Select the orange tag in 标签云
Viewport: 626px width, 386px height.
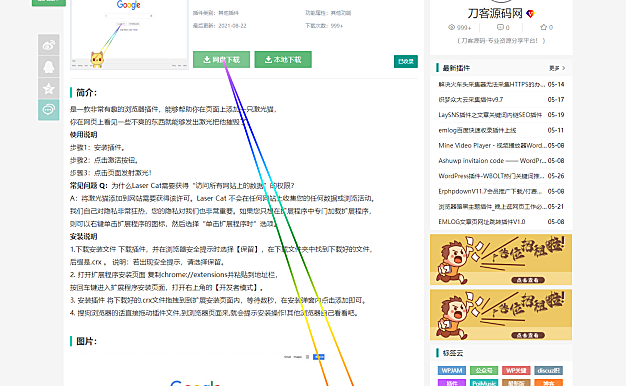(x=549, y=383)
